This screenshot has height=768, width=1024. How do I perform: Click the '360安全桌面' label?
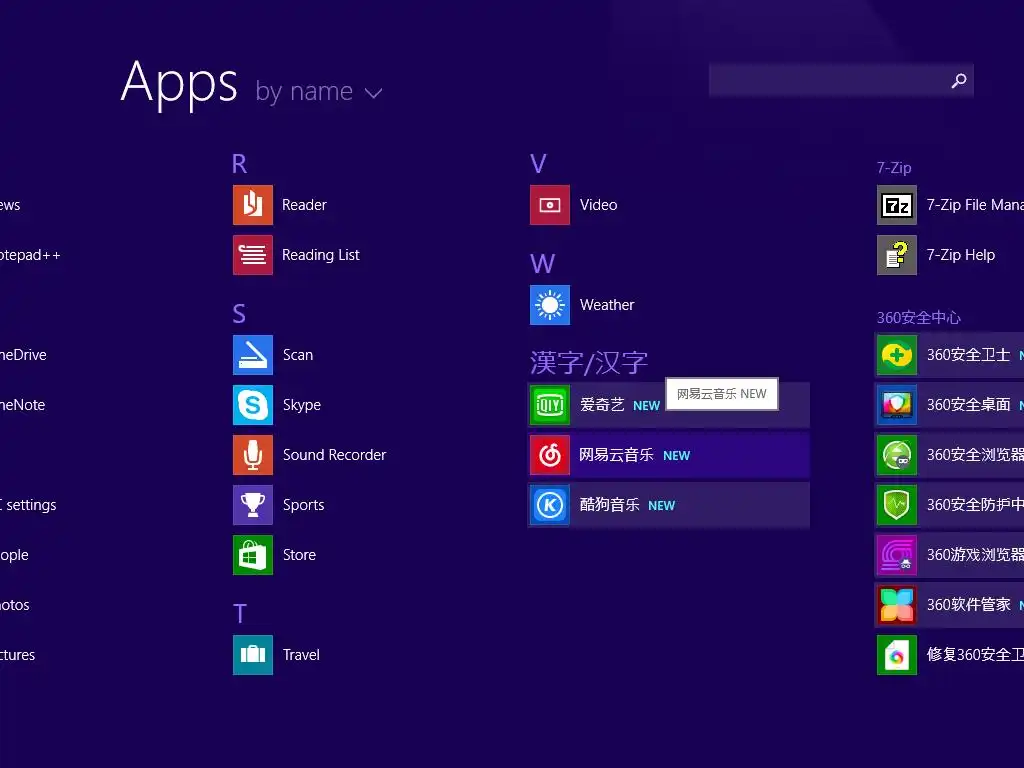pos(968,405)
